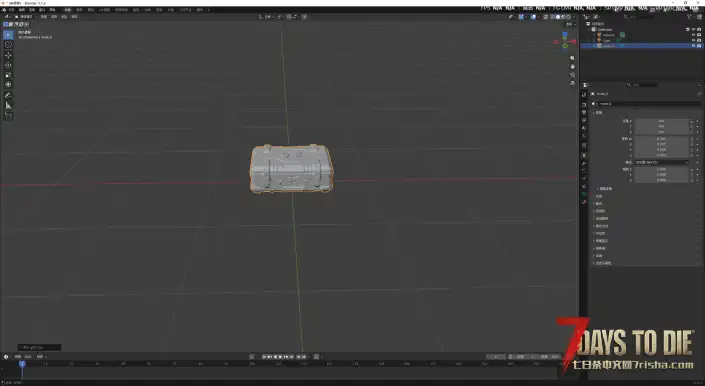The width and height of the screenshot is (705, 386).
Task: Open the Material properties tab
Action: pyautogui.click(x=584, y=202)
